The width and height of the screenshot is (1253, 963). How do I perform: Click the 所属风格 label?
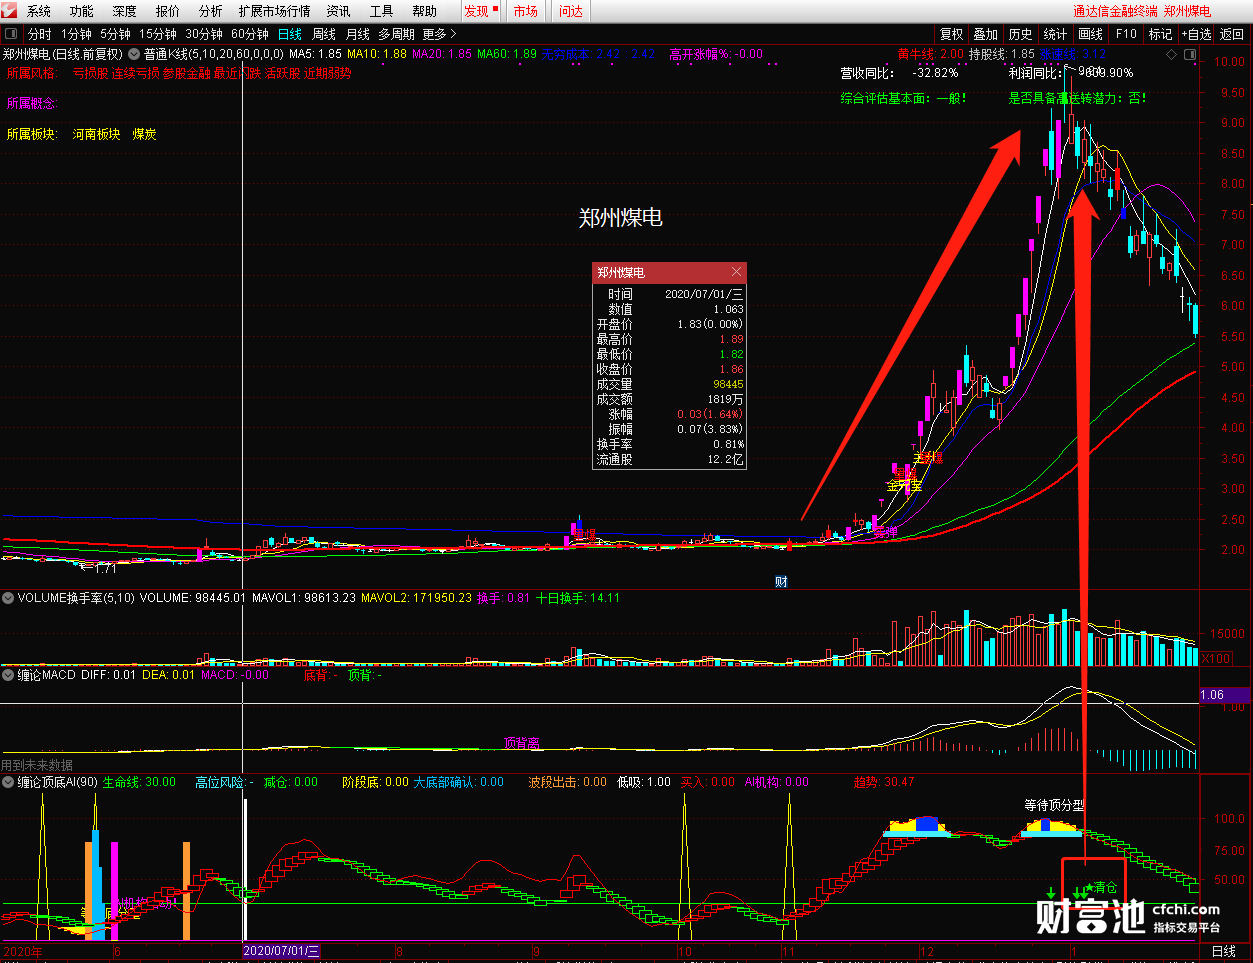[x=33, y=73]
